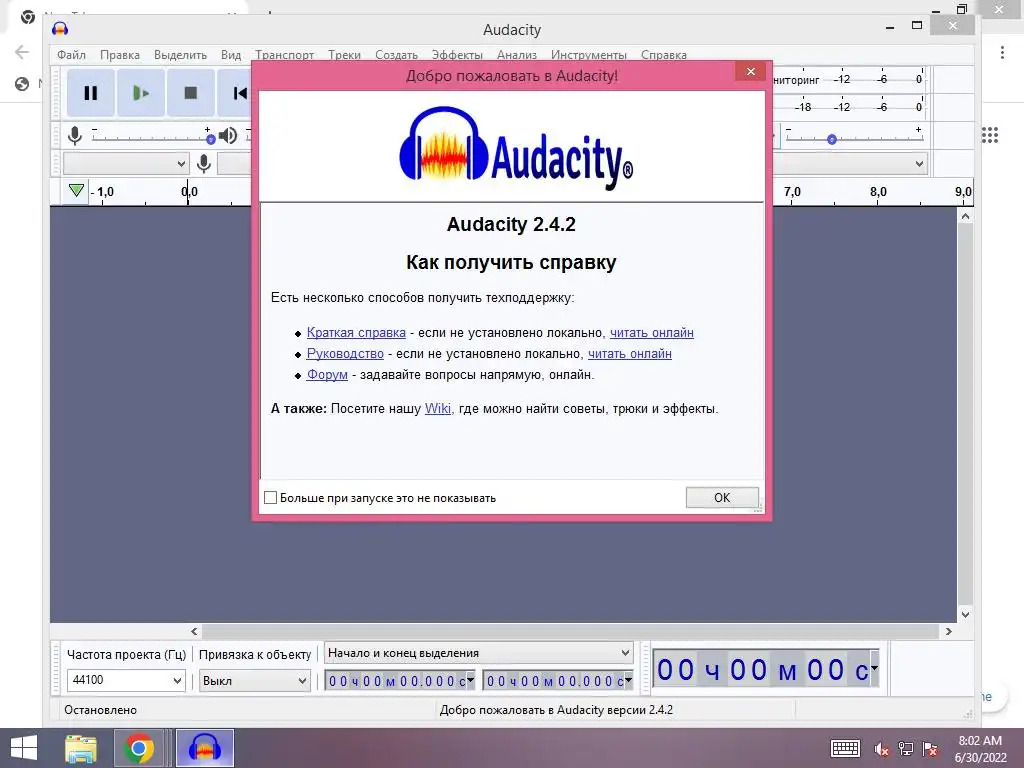1024x768 pixels.
Task: Click the microphone icon in device toolbar
Action: (x=204, y=163)
